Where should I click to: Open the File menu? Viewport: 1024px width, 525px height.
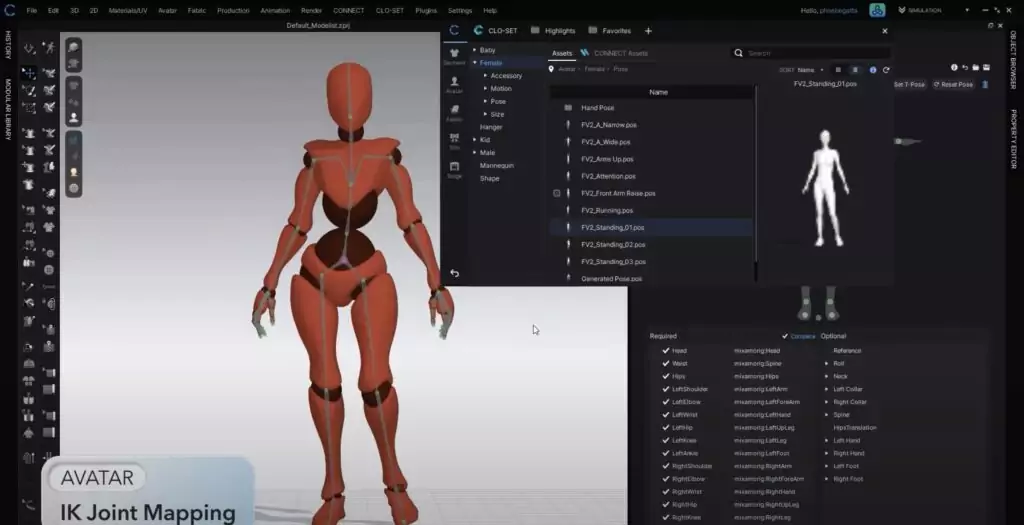click(31, 10)
